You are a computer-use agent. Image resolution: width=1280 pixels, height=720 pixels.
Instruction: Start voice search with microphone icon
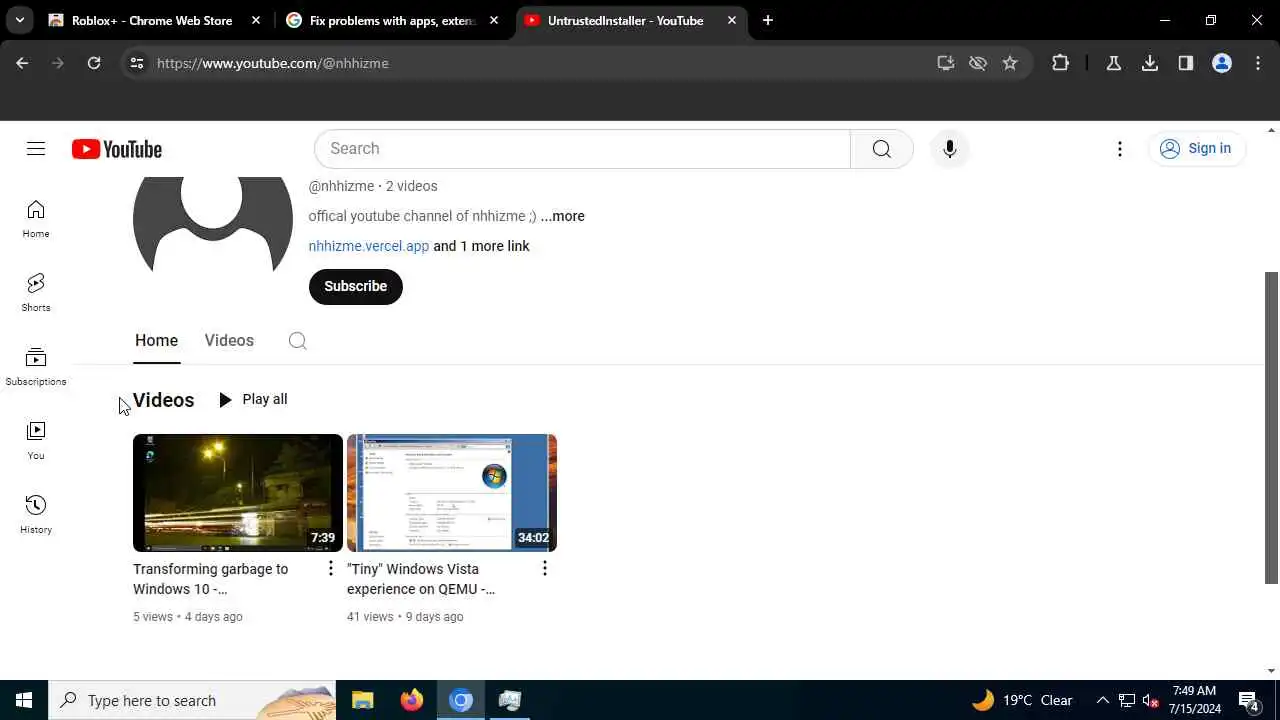949,149
